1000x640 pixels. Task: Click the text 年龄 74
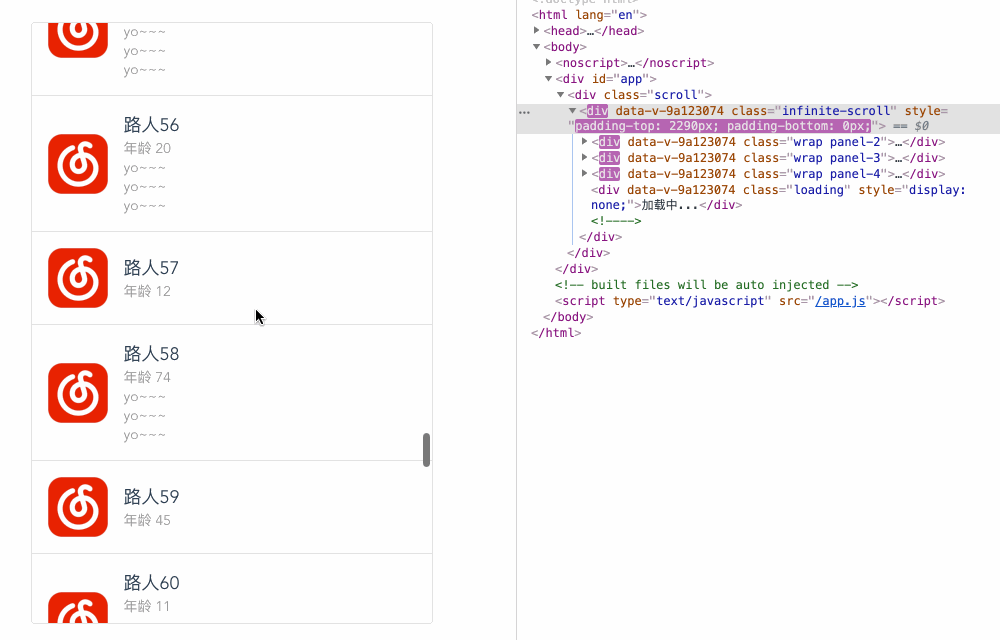147,377
